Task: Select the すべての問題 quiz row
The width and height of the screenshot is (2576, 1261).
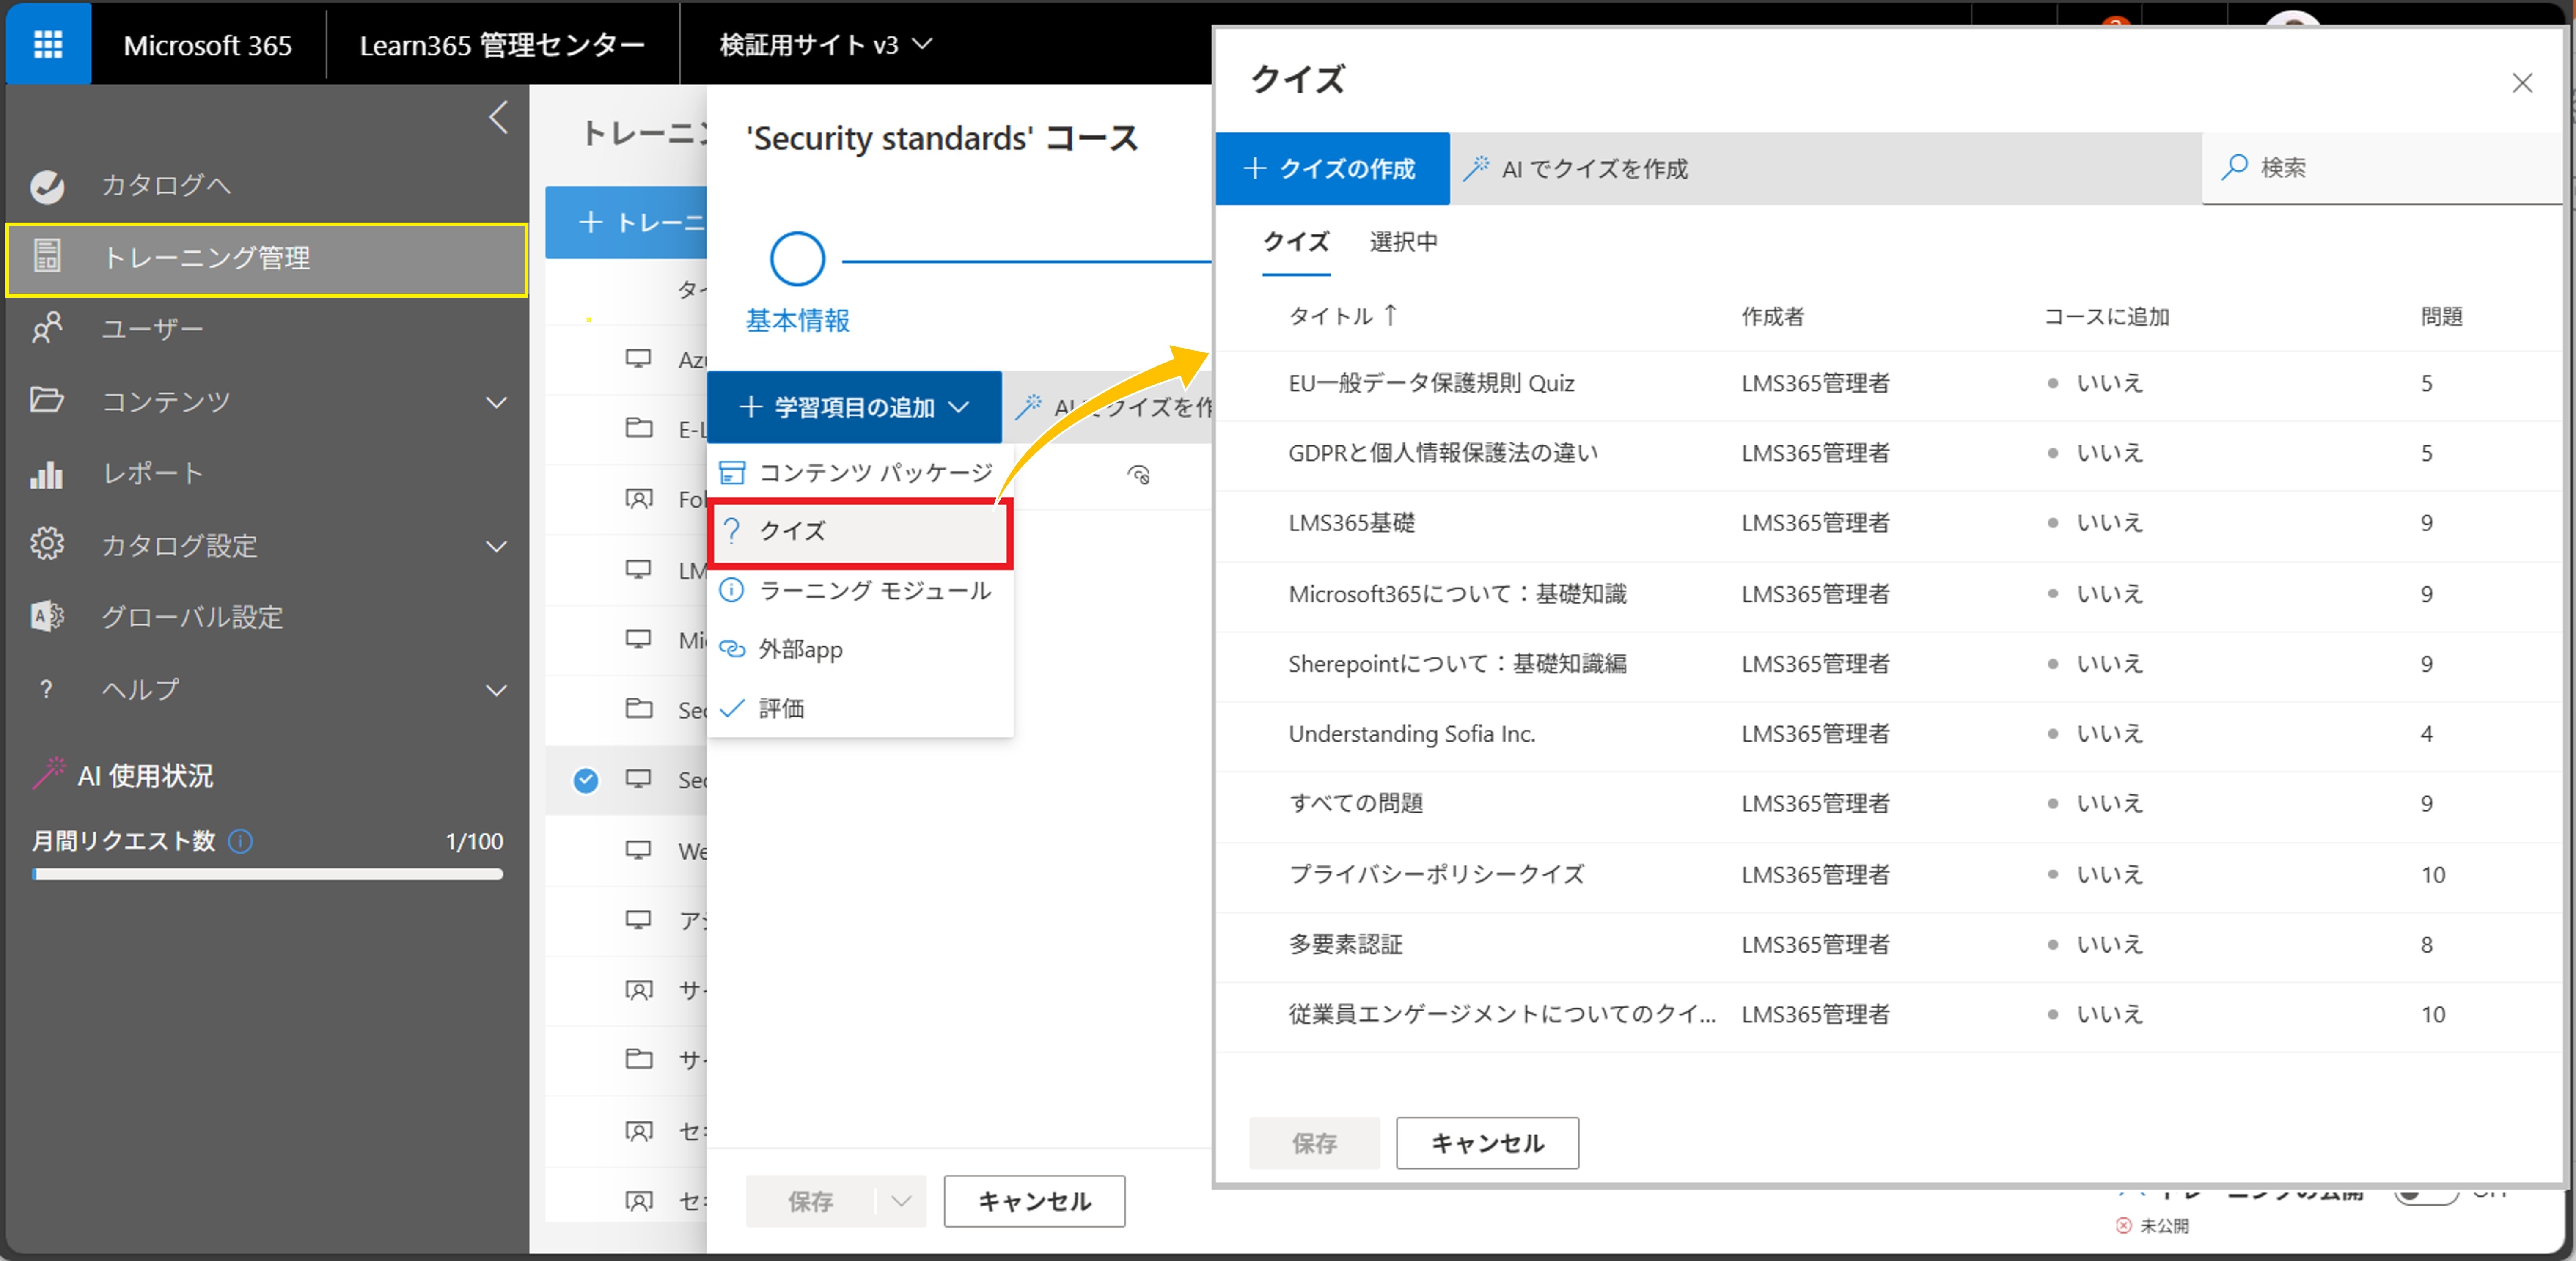Action: pyautogui.click(x=1890, y=805)
